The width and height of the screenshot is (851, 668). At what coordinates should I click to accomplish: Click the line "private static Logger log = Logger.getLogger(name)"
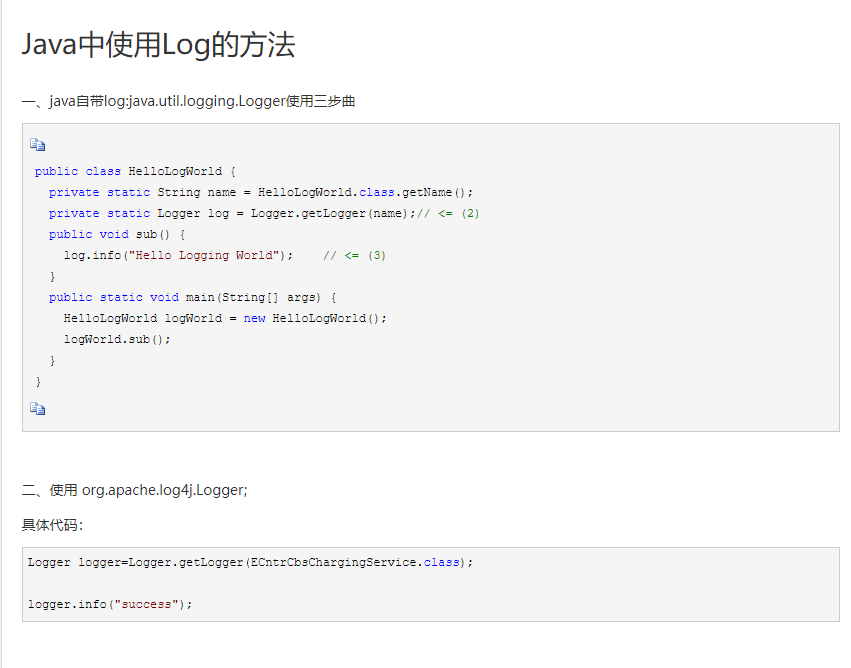click(264, 214)
